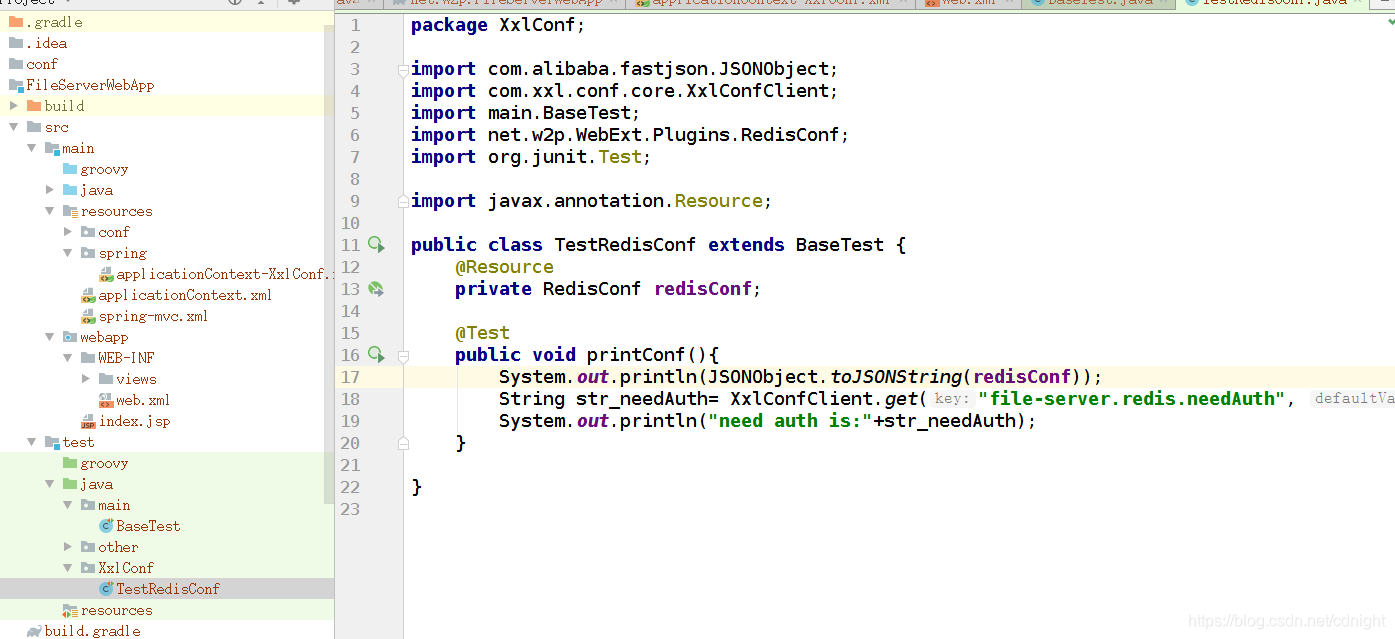
Task: Click the FileServerWebApp folder icon
Action: click(16, 84)
